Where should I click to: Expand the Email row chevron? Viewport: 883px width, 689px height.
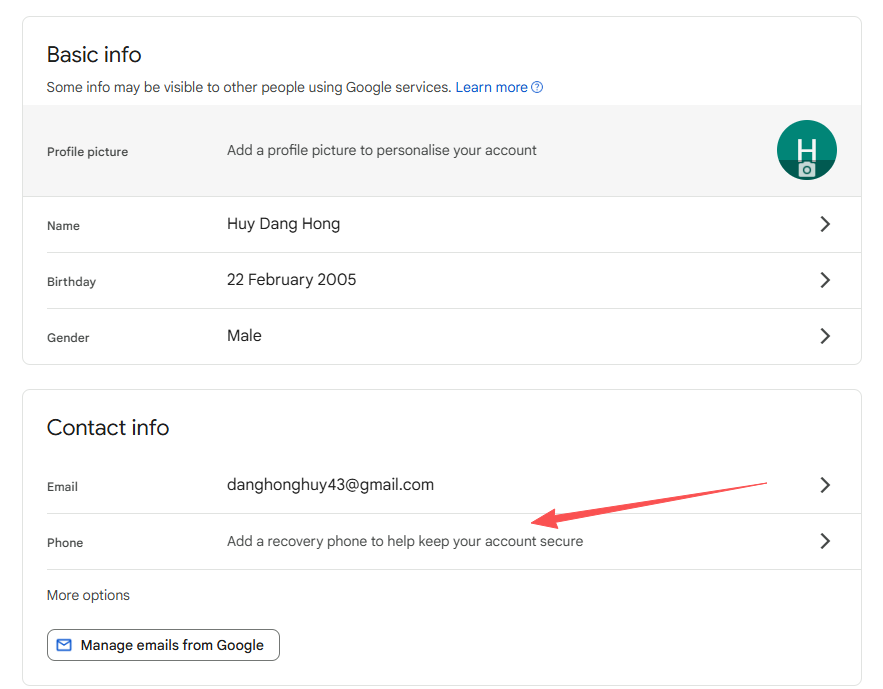pos(825,485)
